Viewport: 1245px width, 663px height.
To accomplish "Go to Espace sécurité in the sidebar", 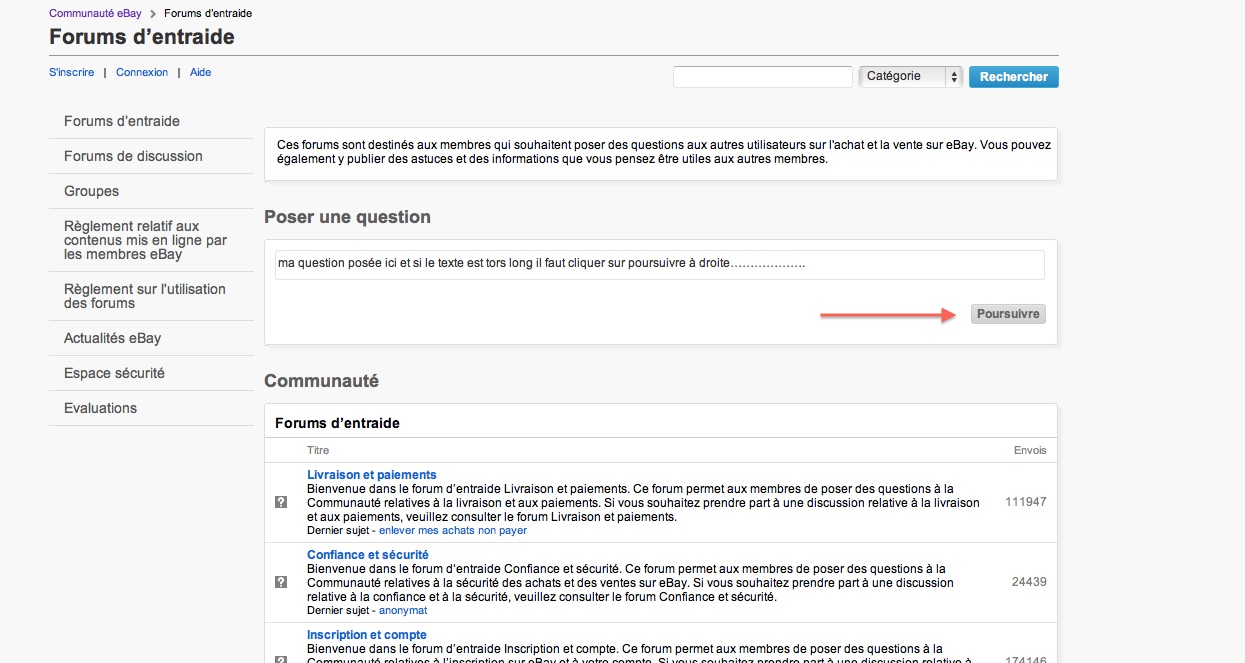I will (x=114, y=373).
